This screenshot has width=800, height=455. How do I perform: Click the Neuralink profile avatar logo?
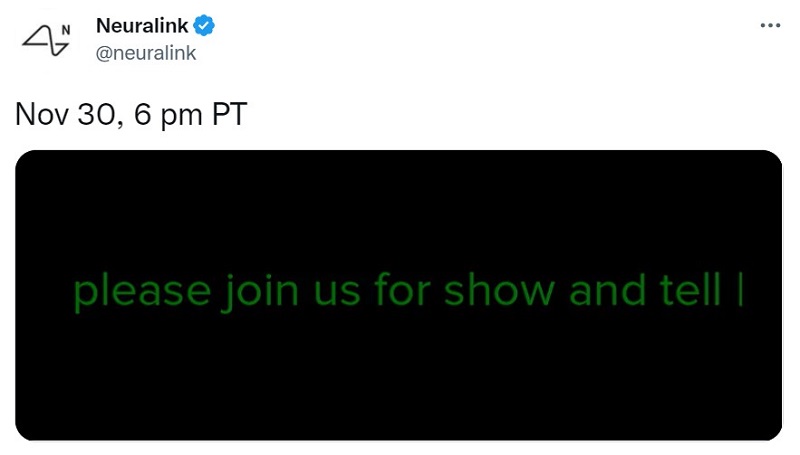pos(47,38)
